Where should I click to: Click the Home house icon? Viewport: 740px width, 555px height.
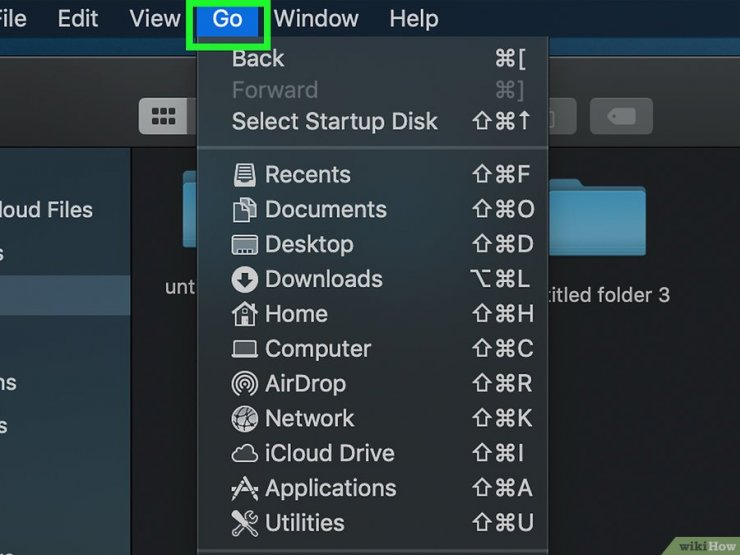tap(244, 314)
